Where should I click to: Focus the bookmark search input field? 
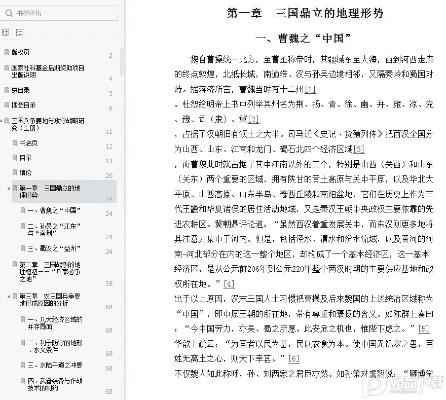point(59,13)
